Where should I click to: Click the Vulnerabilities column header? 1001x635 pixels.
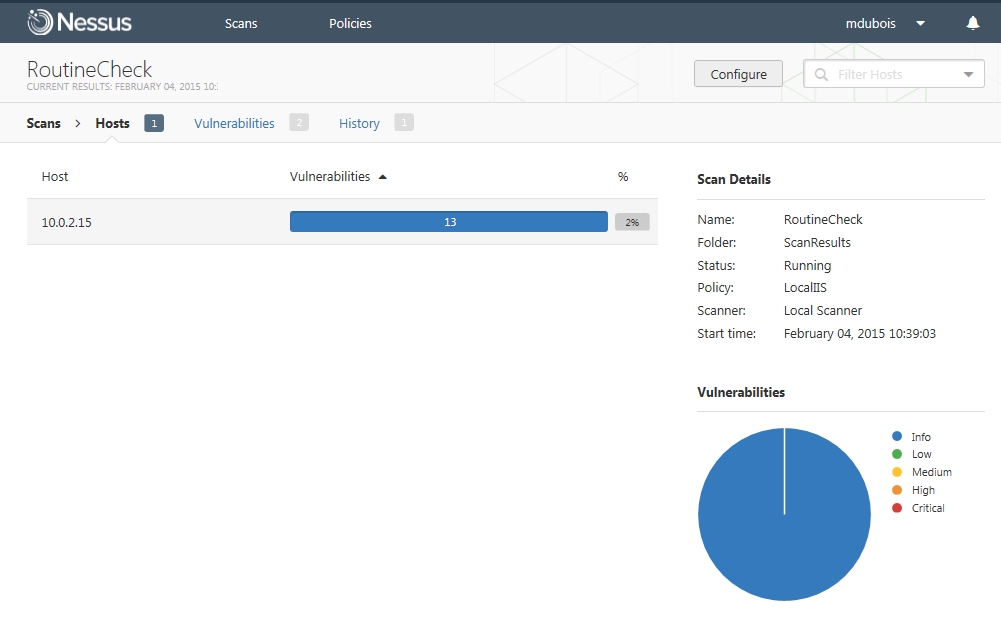[329, 177]
